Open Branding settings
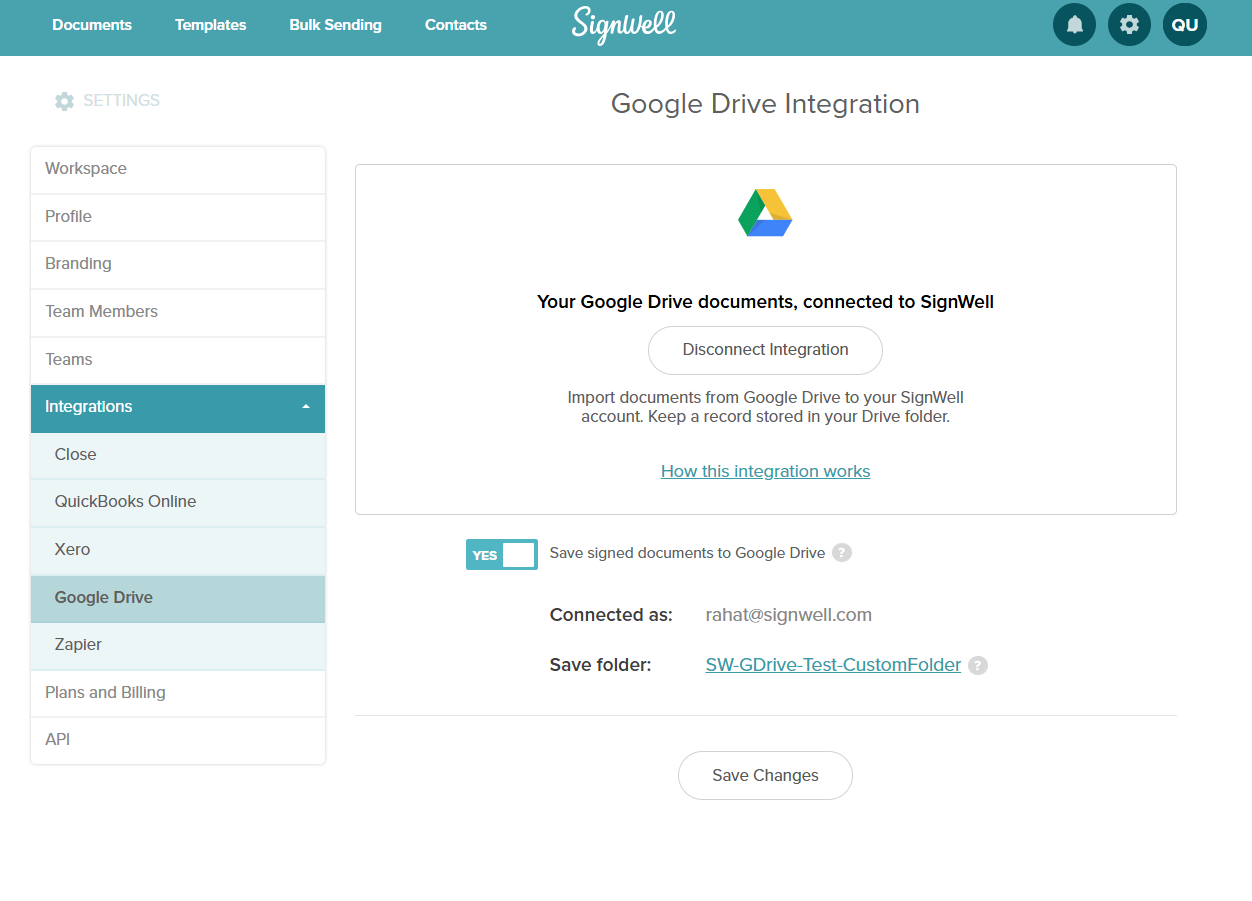The image size is (1252, 901). pyautogui.click(x=178, y=264)
